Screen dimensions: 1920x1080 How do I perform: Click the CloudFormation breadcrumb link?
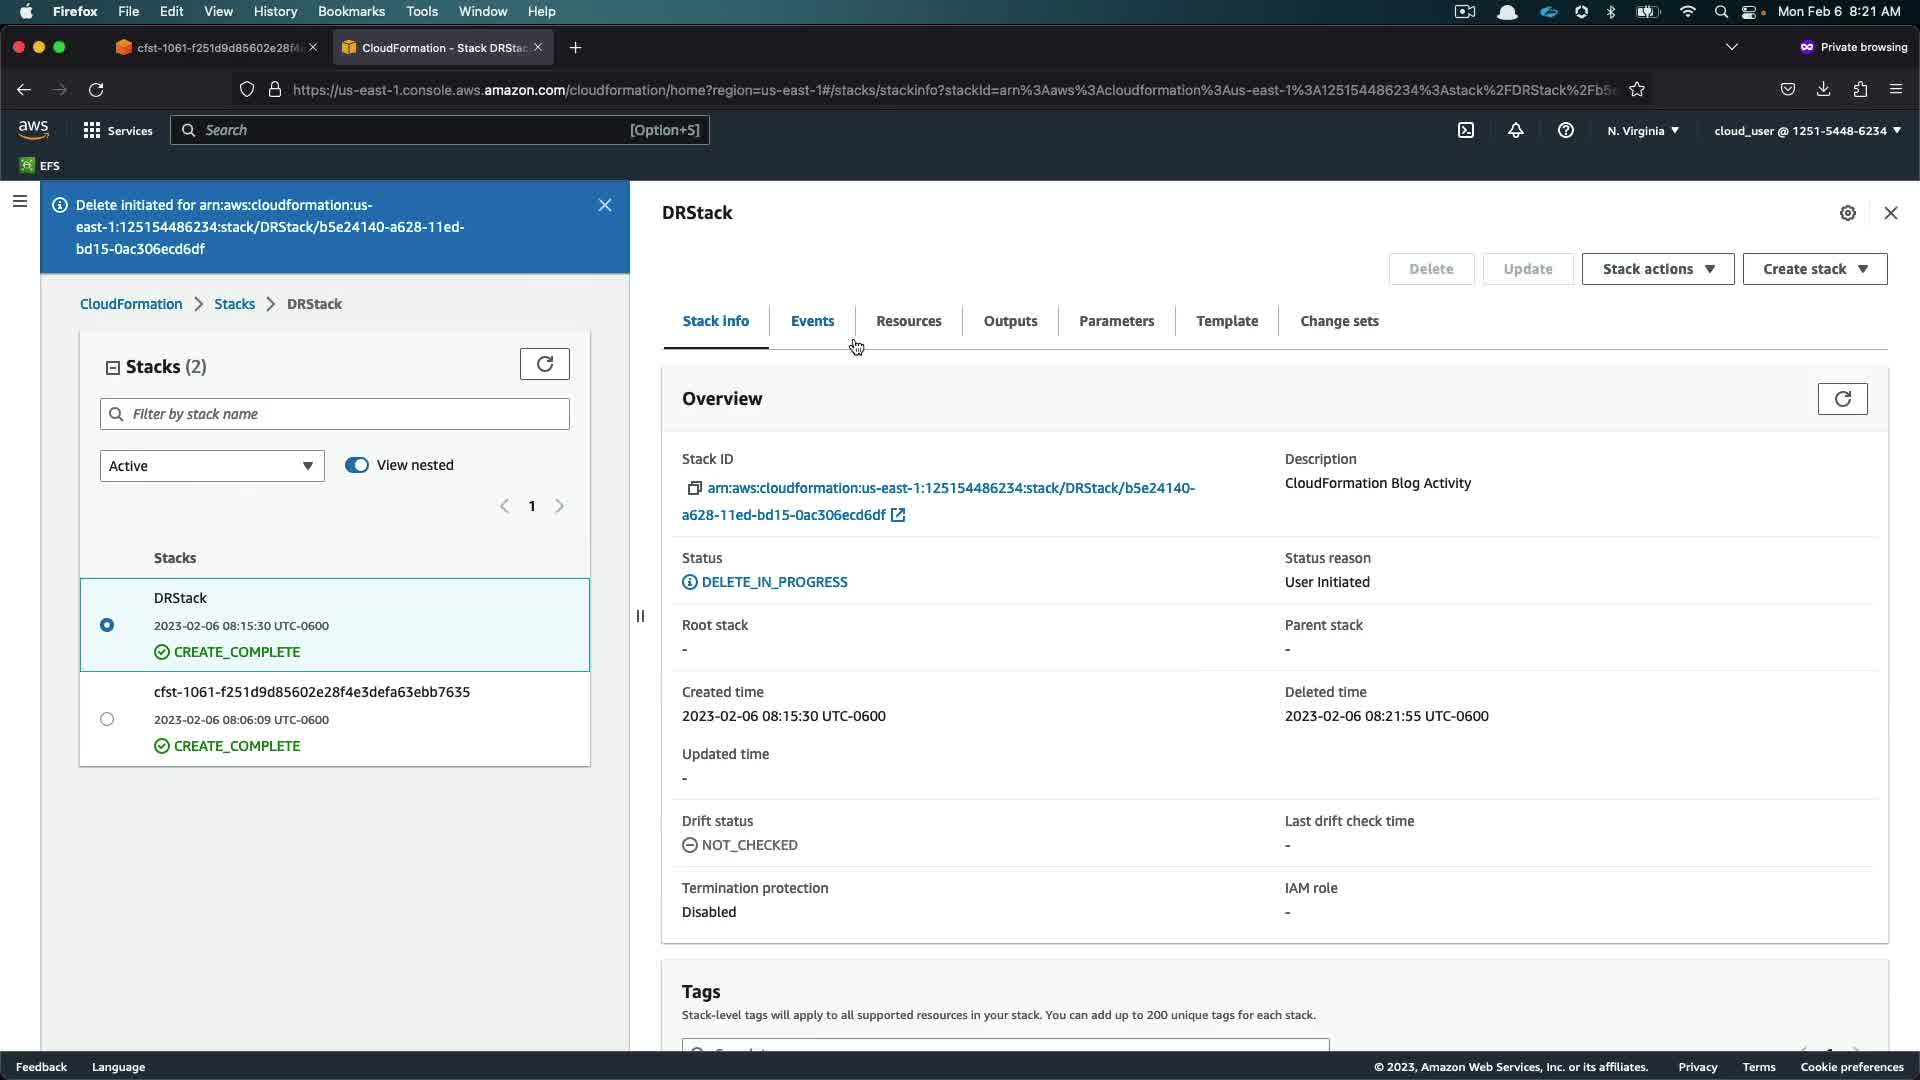[131, 304]
